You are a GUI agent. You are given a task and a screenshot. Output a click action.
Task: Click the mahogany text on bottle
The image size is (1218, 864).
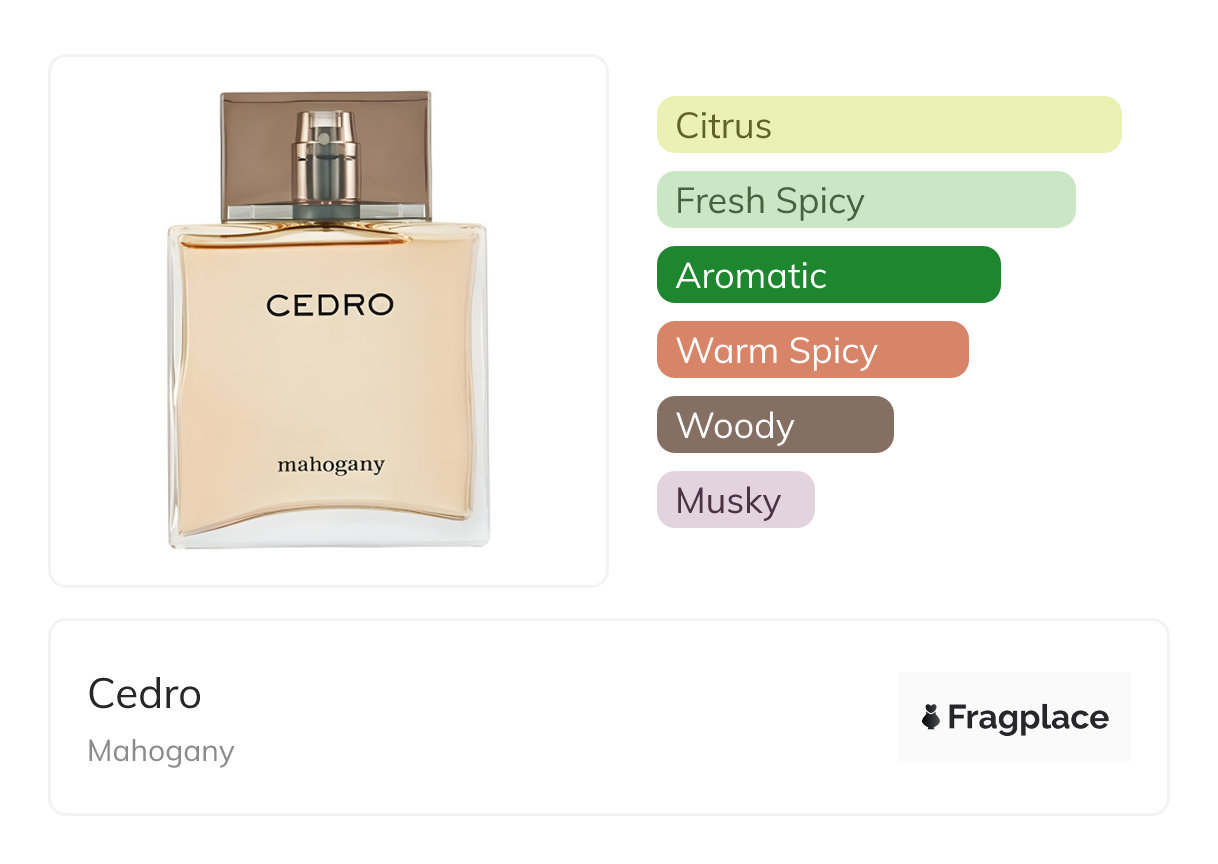coord(330,465)
